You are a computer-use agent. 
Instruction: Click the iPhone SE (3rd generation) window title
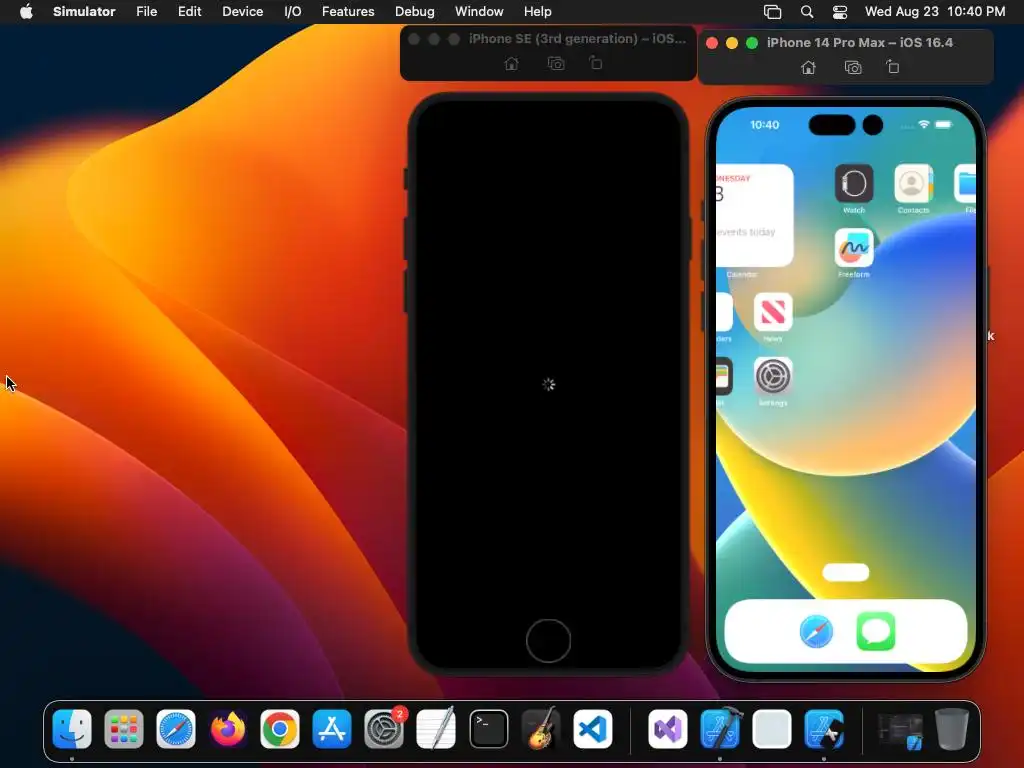[577, 39]
